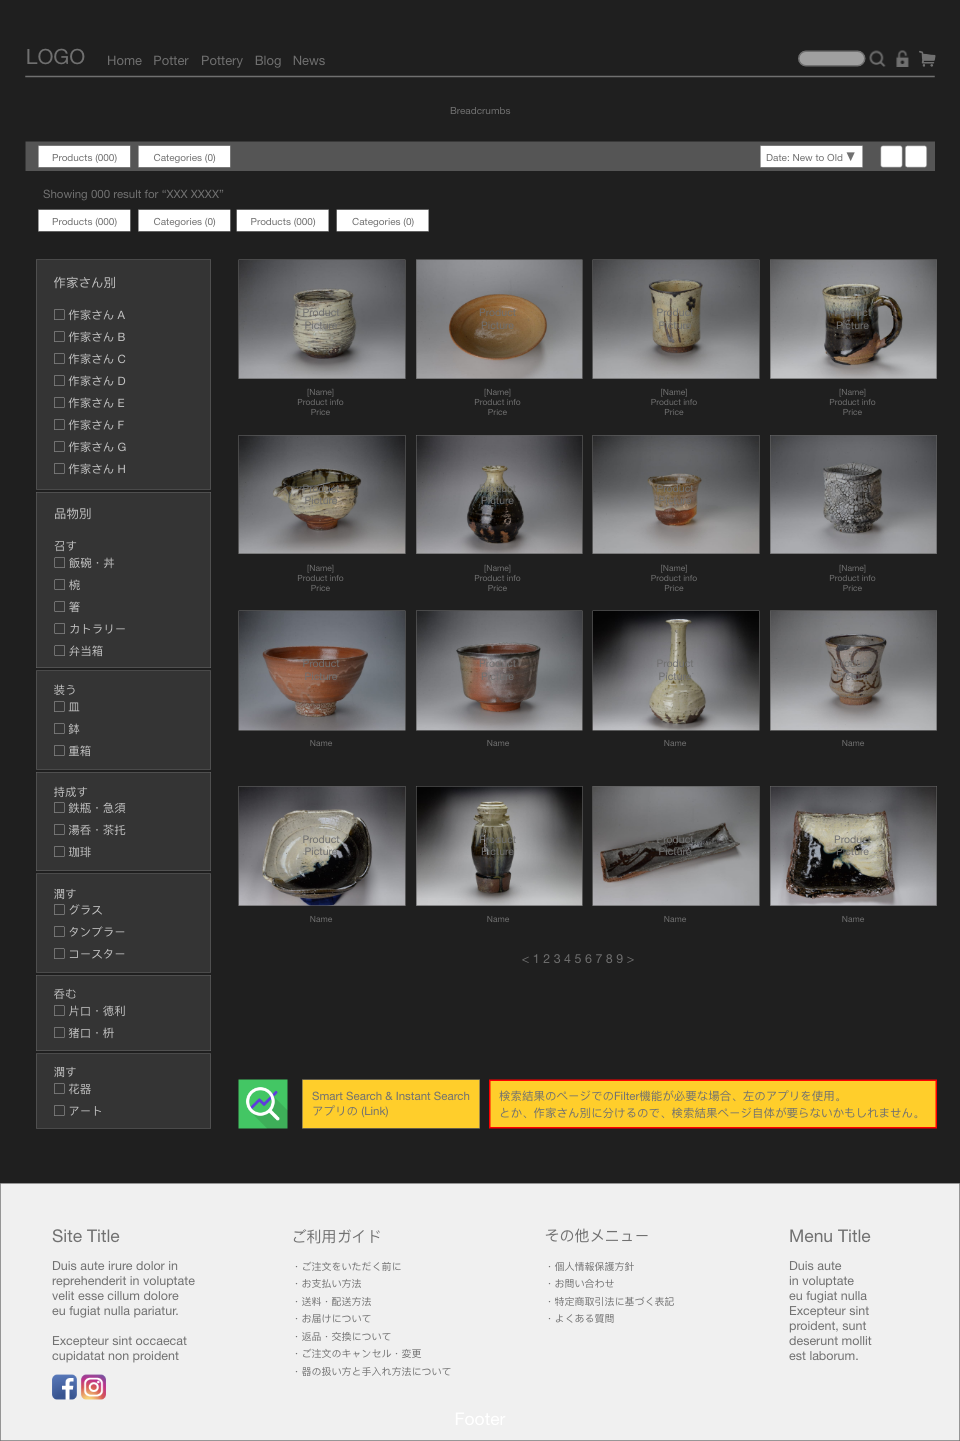Viewport: 960px width, 1441px height.
Task: Open the Date: New to Old dropdown
Action: 811,157
